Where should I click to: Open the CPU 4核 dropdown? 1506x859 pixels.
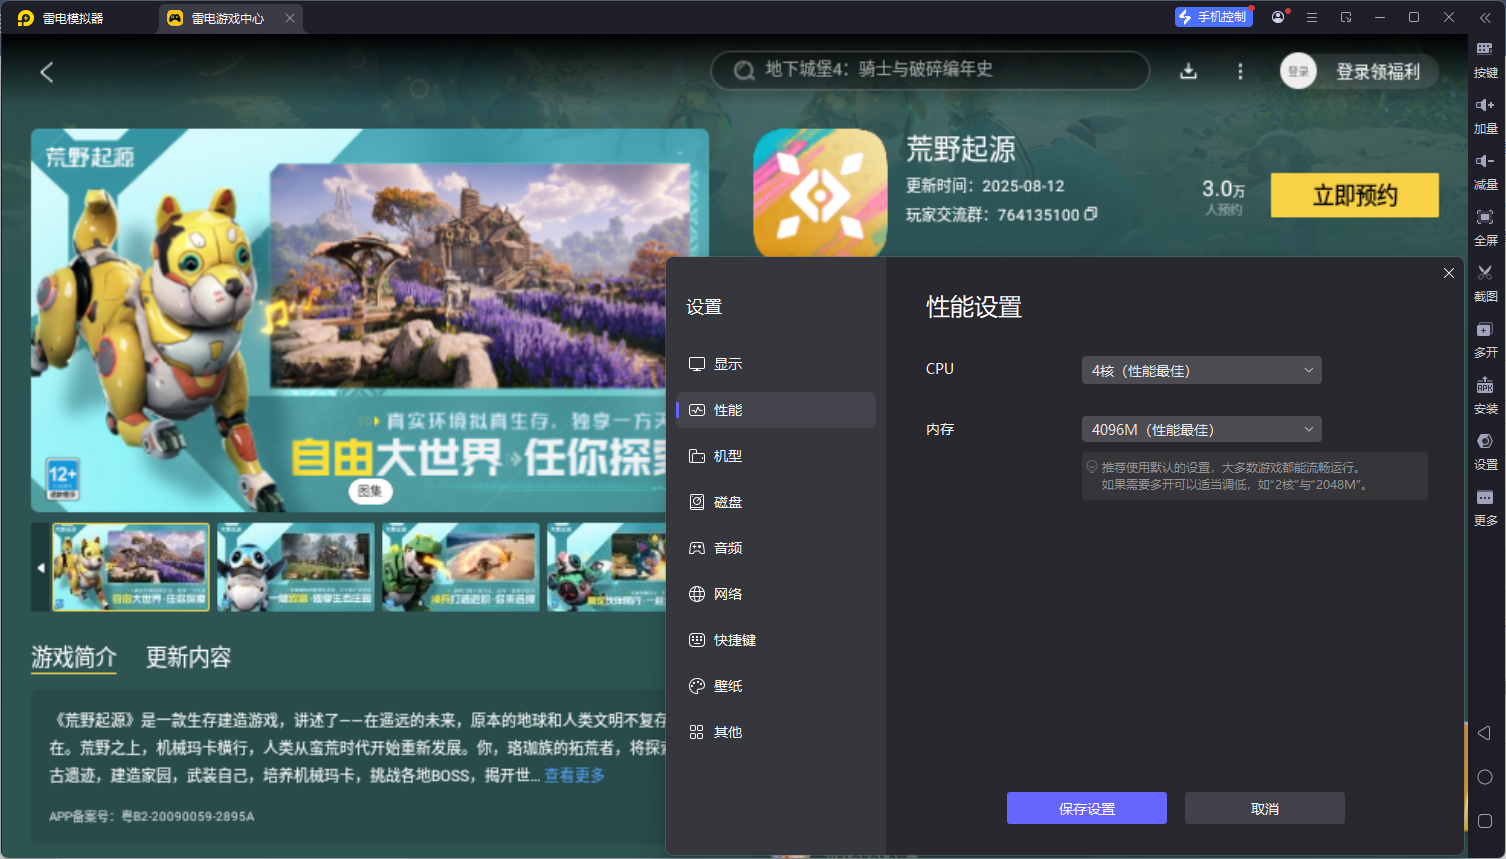tap(1202, 370)
